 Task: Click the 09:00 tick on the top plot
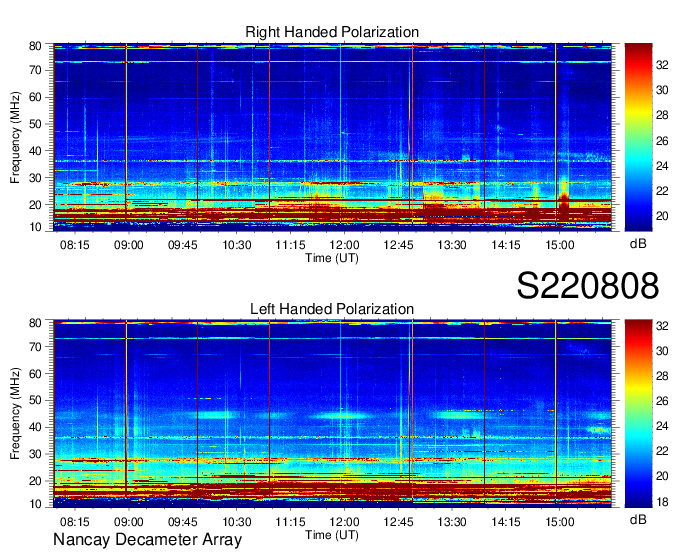pos(129,245)
